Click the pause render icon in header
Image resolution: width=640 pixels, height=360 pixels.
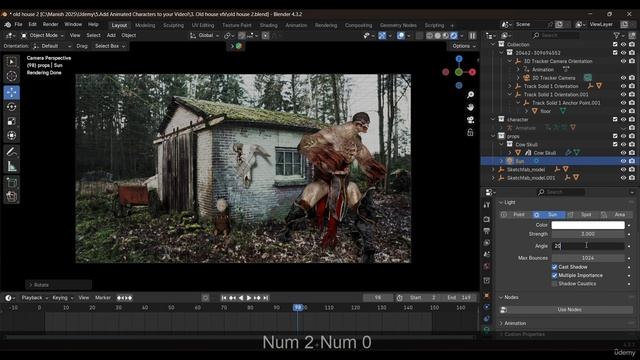pos(472,36)
